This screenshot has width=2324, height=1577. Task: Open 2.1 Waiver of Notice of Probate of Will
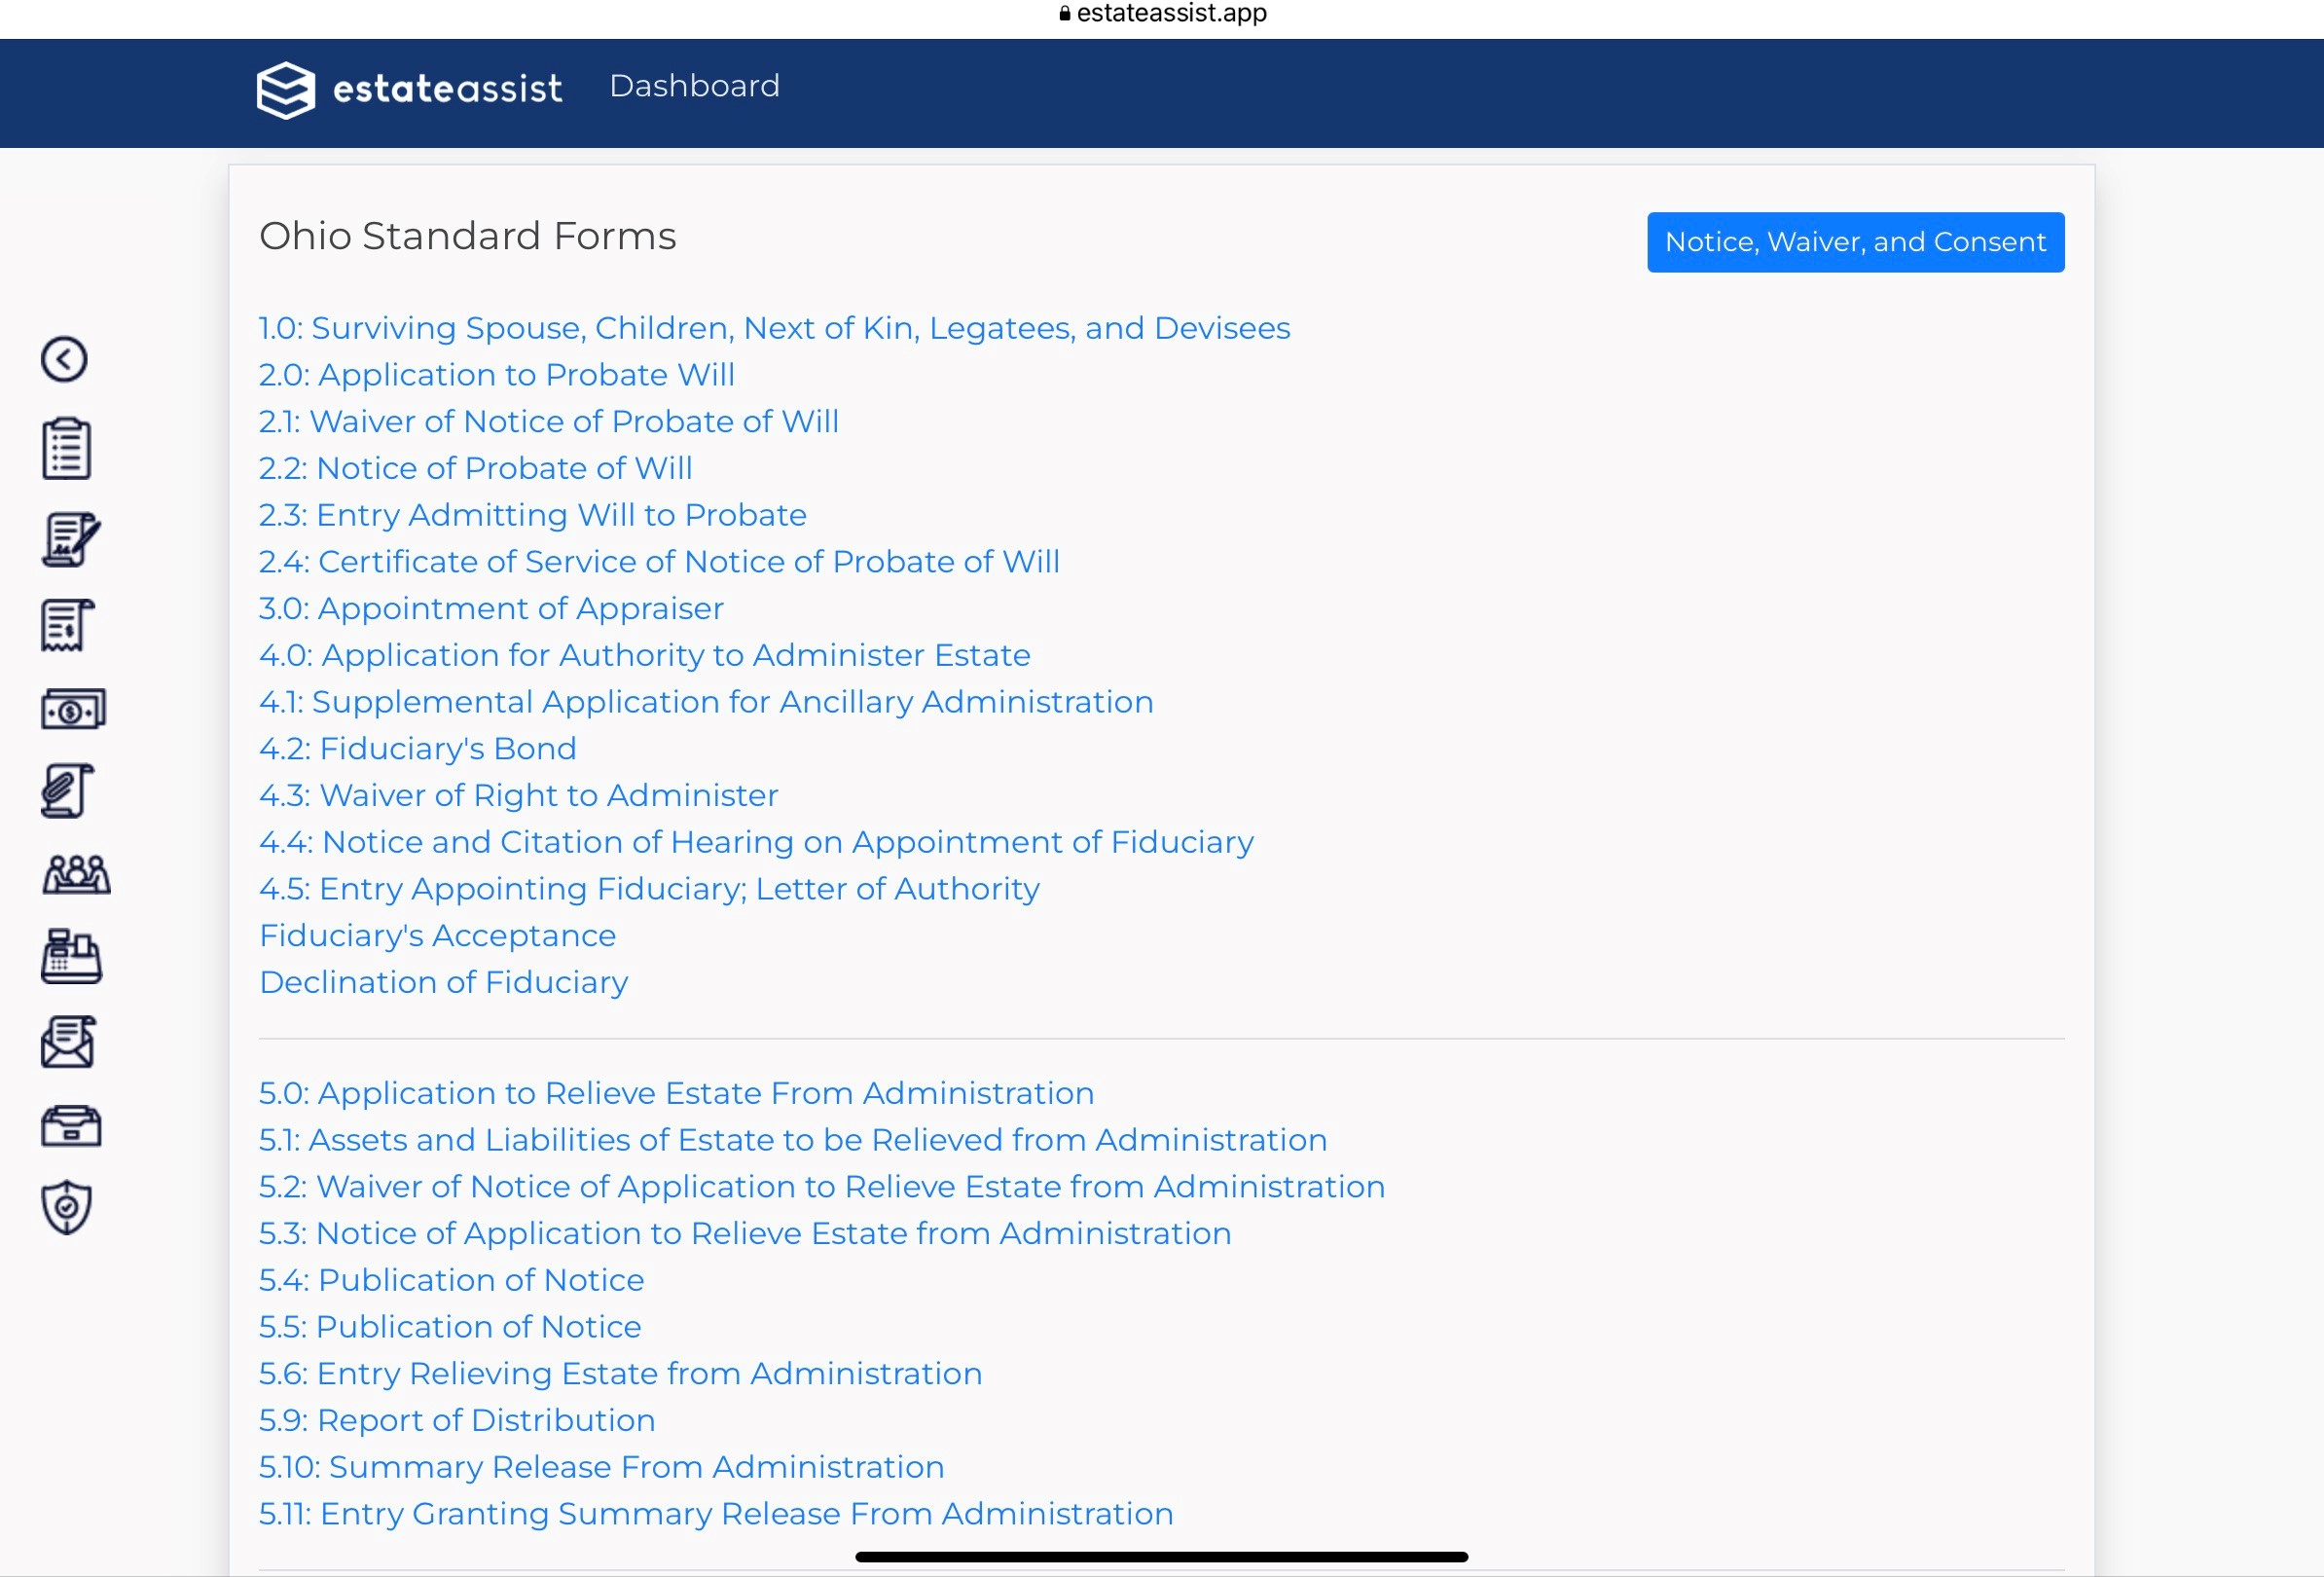tap(549, 422)
